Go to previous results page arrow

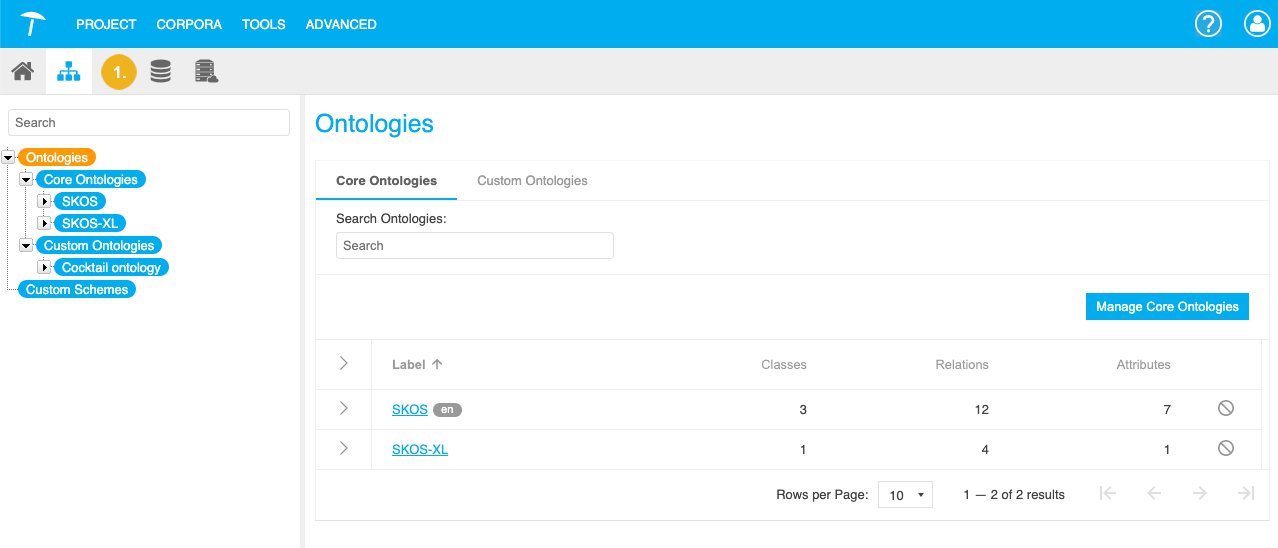click(1154, 493)
